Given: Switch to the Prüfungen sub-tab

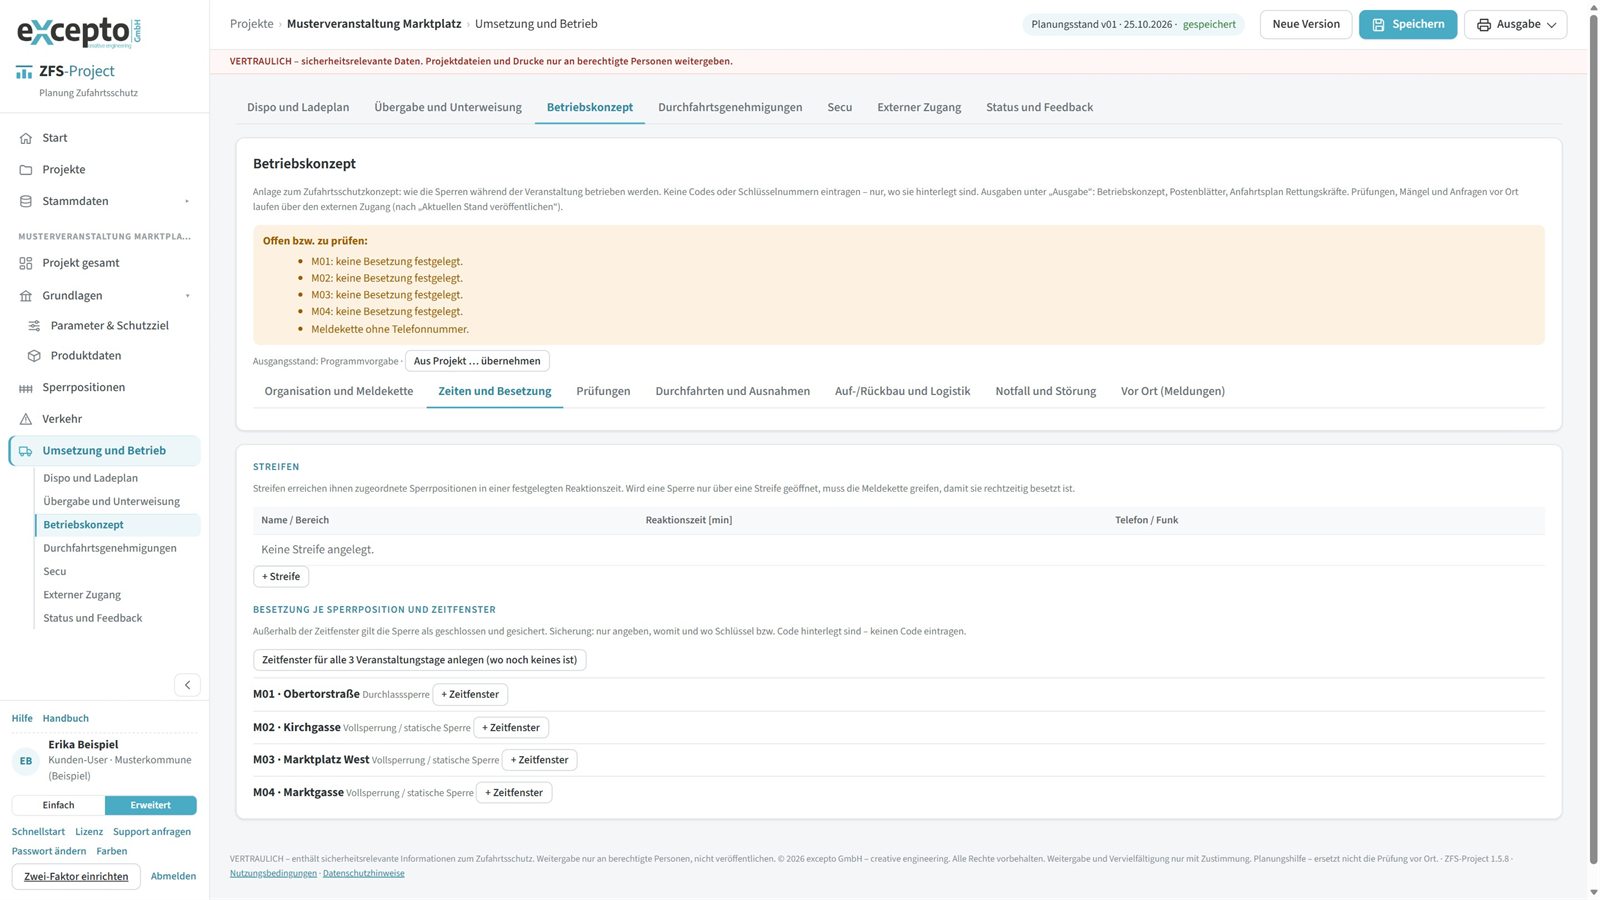Looking at the screenshot, I should point(603,391).
